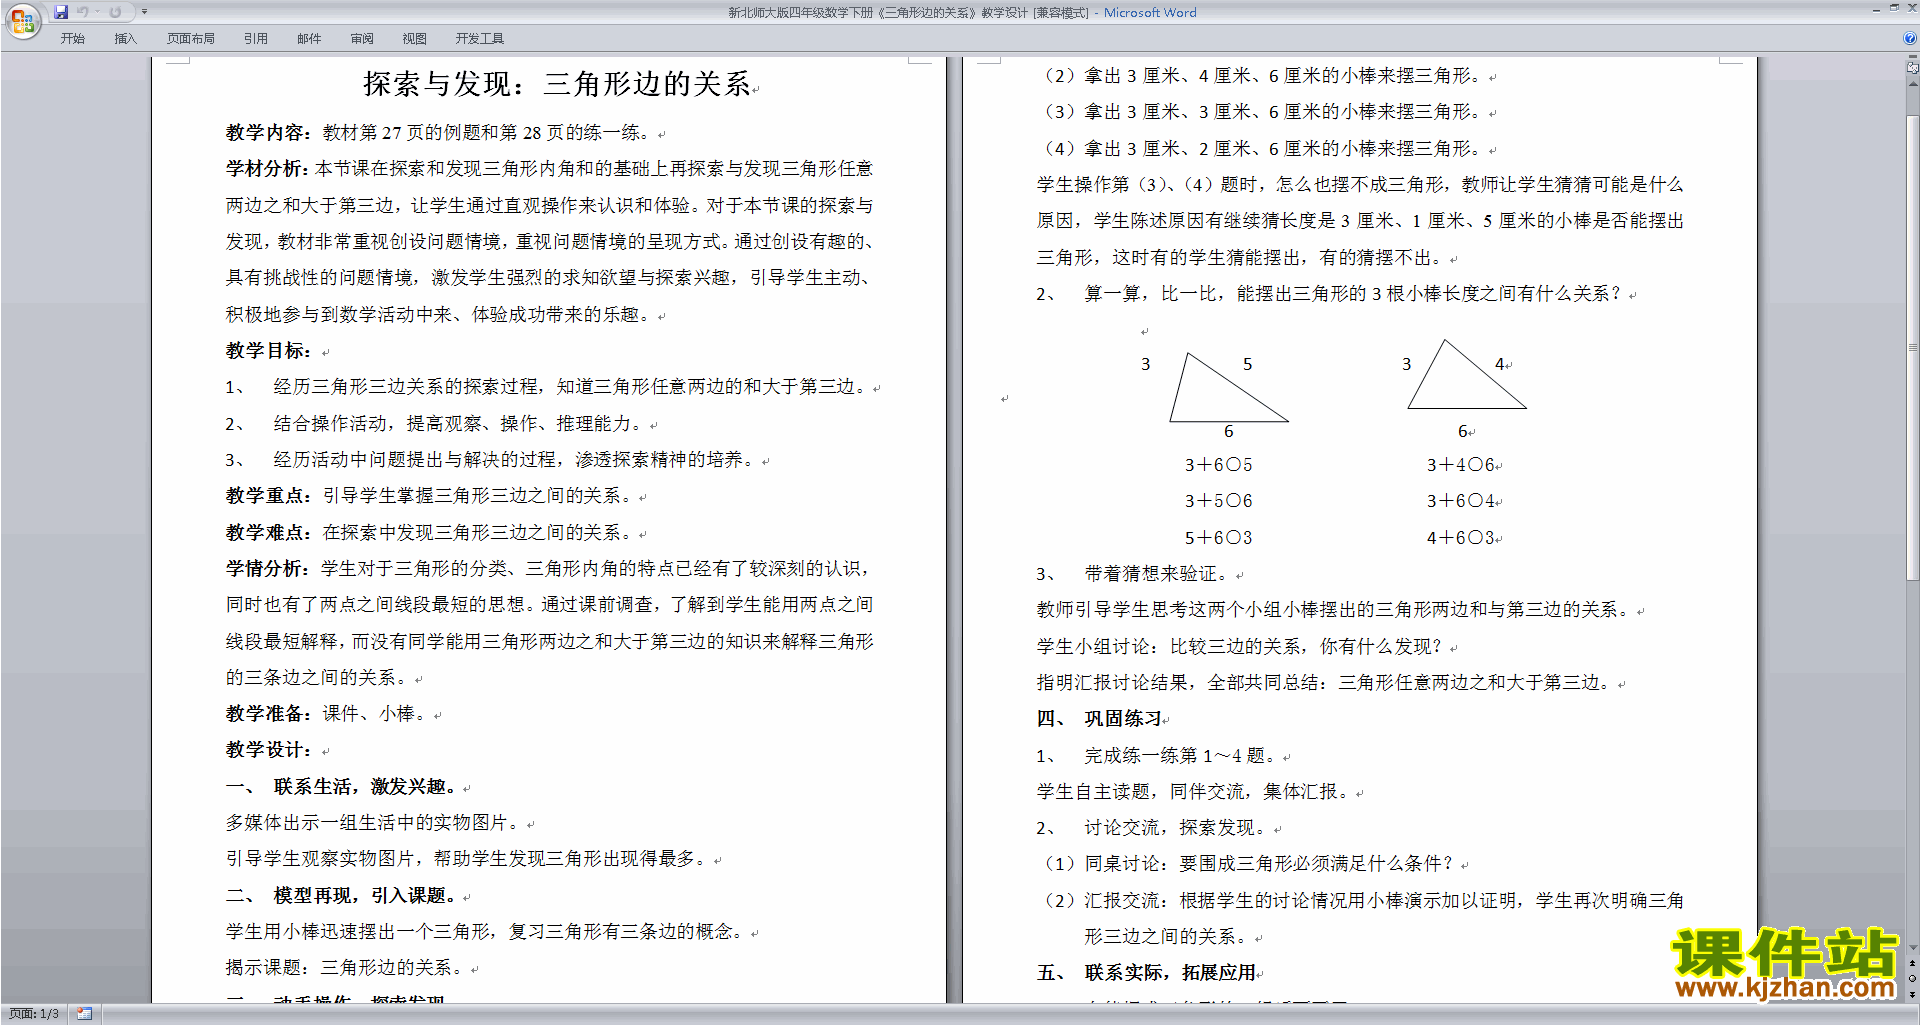
Task: Click the vertical scrollbar thumb
Action: pyautogui.click(x=1913, y=346)
